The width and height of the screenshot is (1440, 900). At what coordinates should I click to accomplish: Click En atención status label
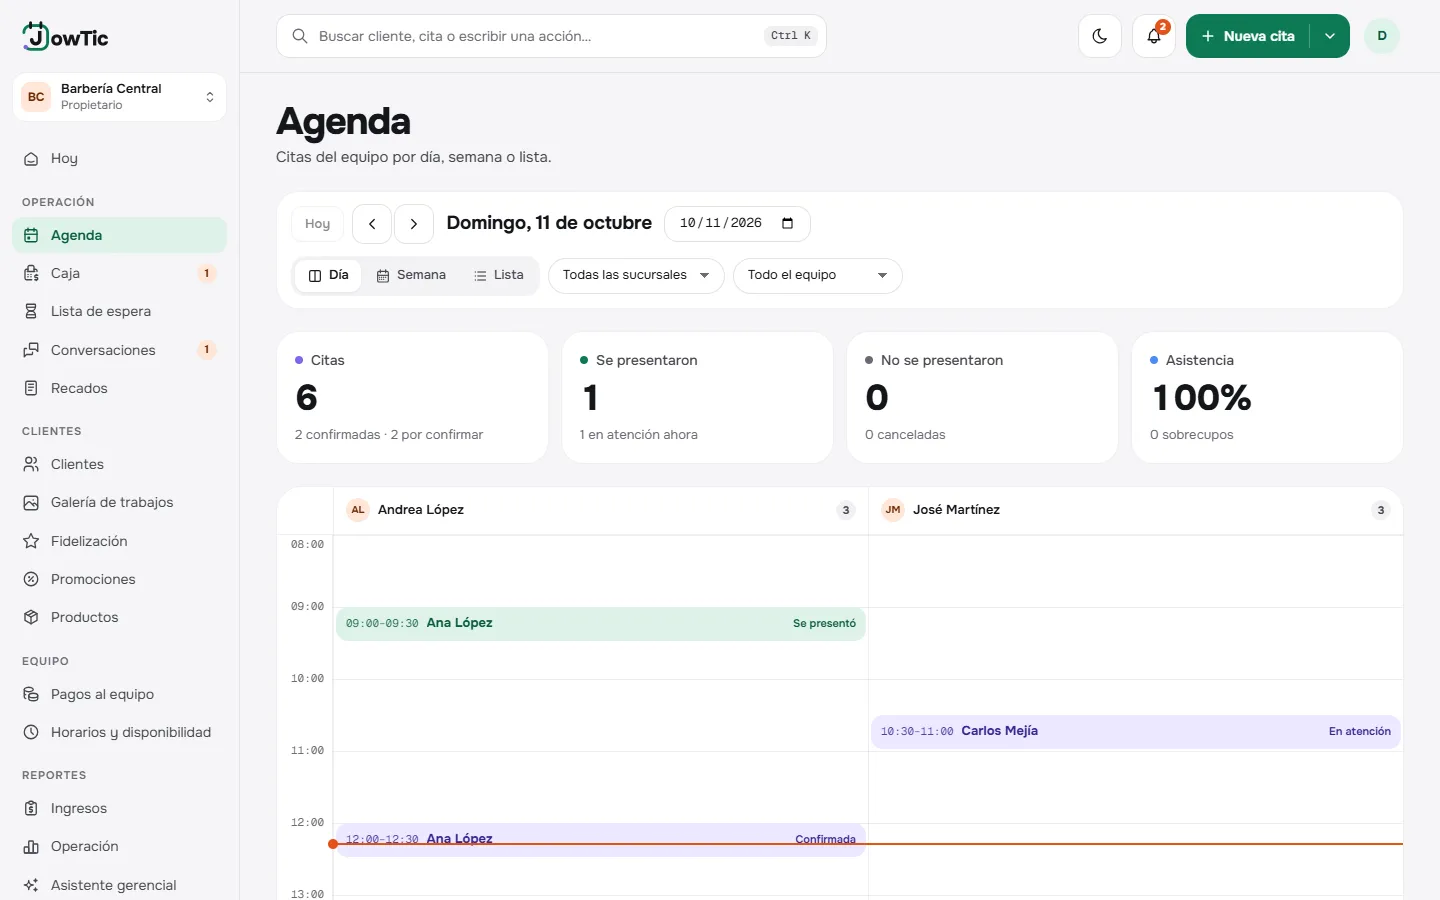click(1360, 731)
